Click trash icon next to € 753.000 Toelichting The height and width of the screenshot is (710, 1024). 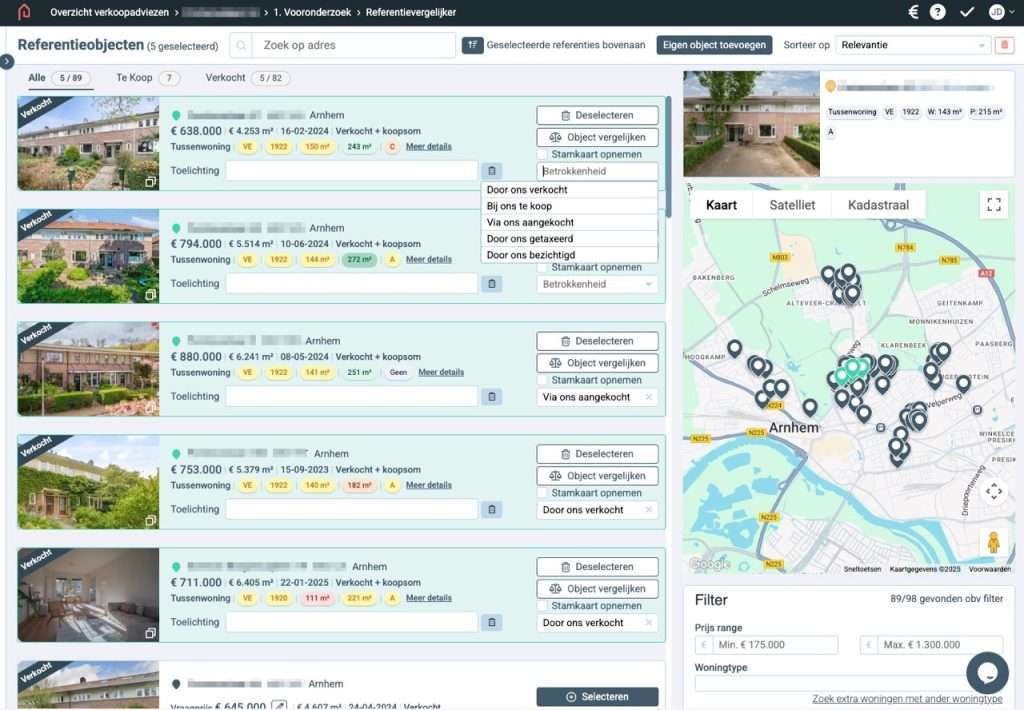(x=492, y=509)
